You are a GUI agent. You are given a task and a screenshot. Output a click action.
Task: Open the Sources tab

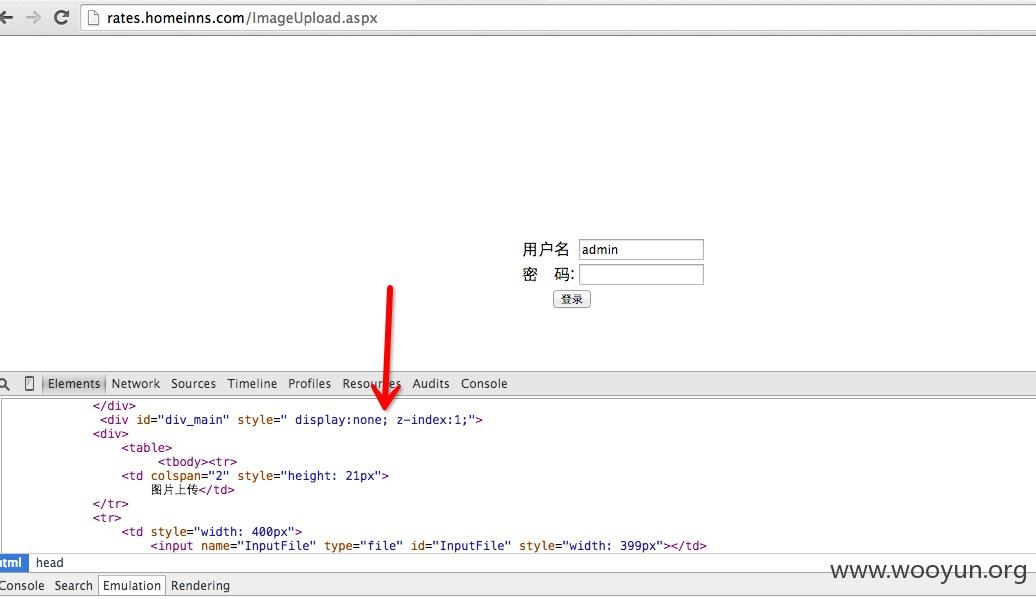193,384
